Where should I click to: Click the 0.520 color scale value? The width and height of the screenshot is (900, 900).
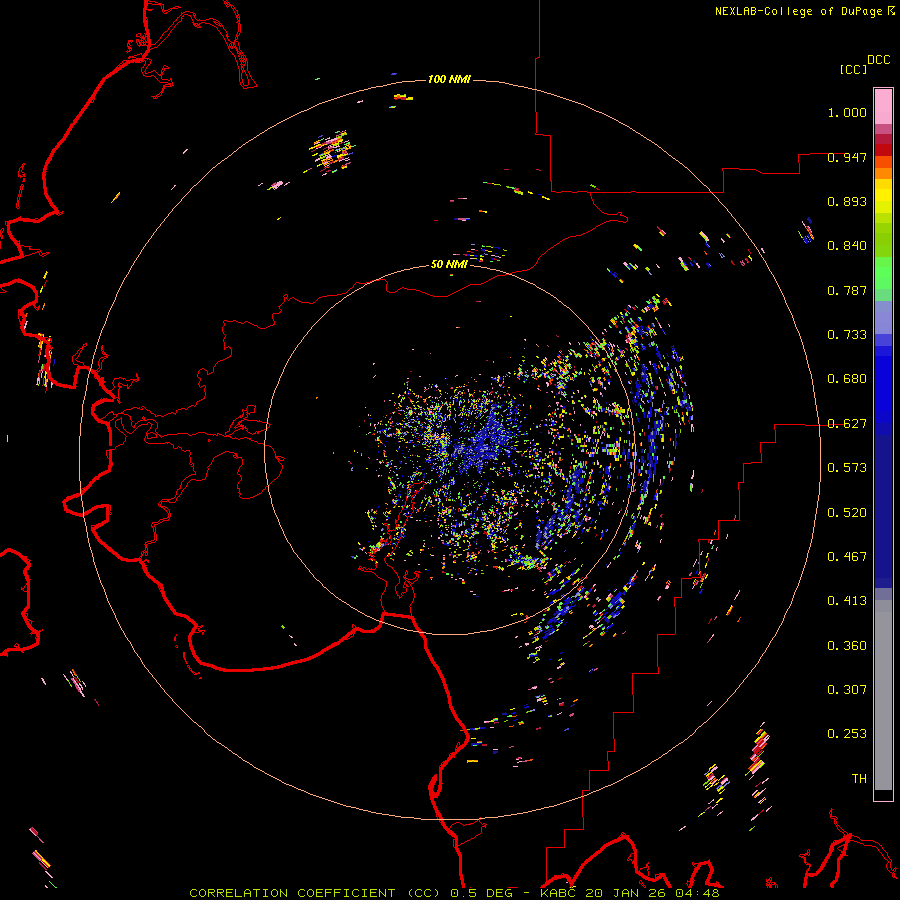coord(847,513)
